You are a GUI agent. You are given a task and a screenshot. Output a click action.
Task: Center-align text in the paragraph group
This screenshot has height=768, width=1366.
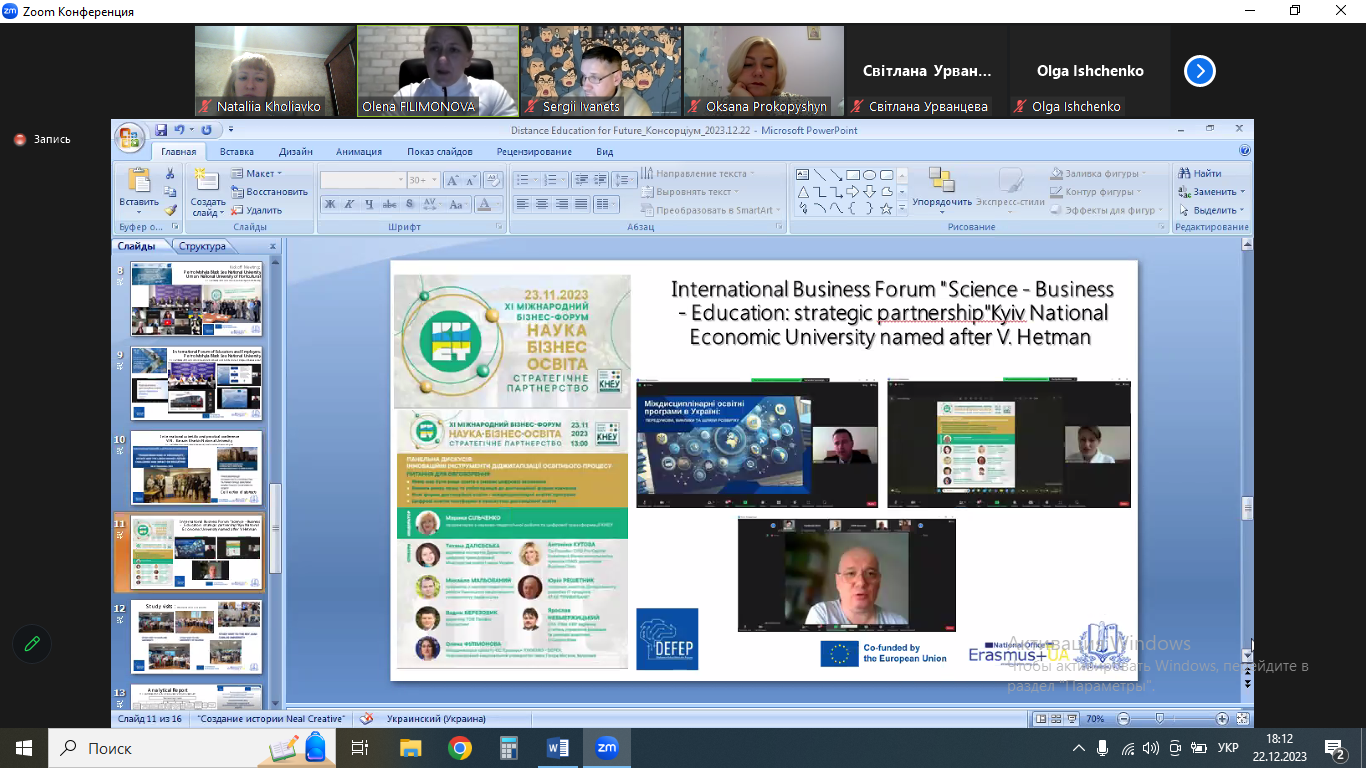tap(541, 204)
